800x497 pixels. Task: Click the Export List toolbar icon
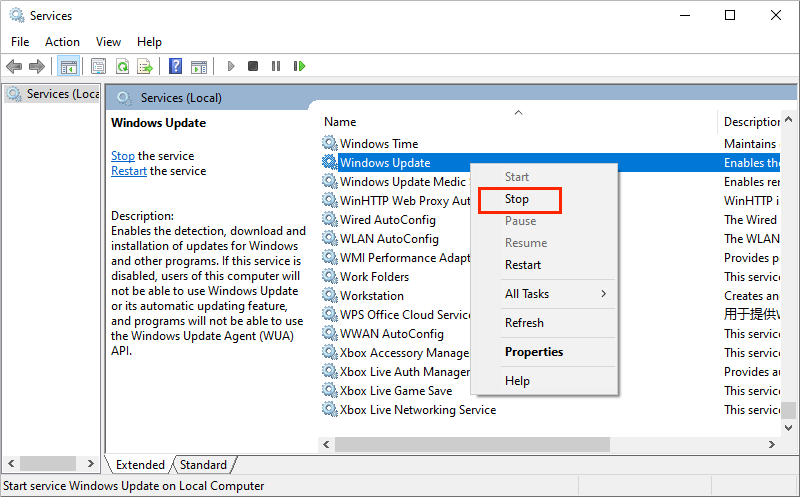(145, 66)
